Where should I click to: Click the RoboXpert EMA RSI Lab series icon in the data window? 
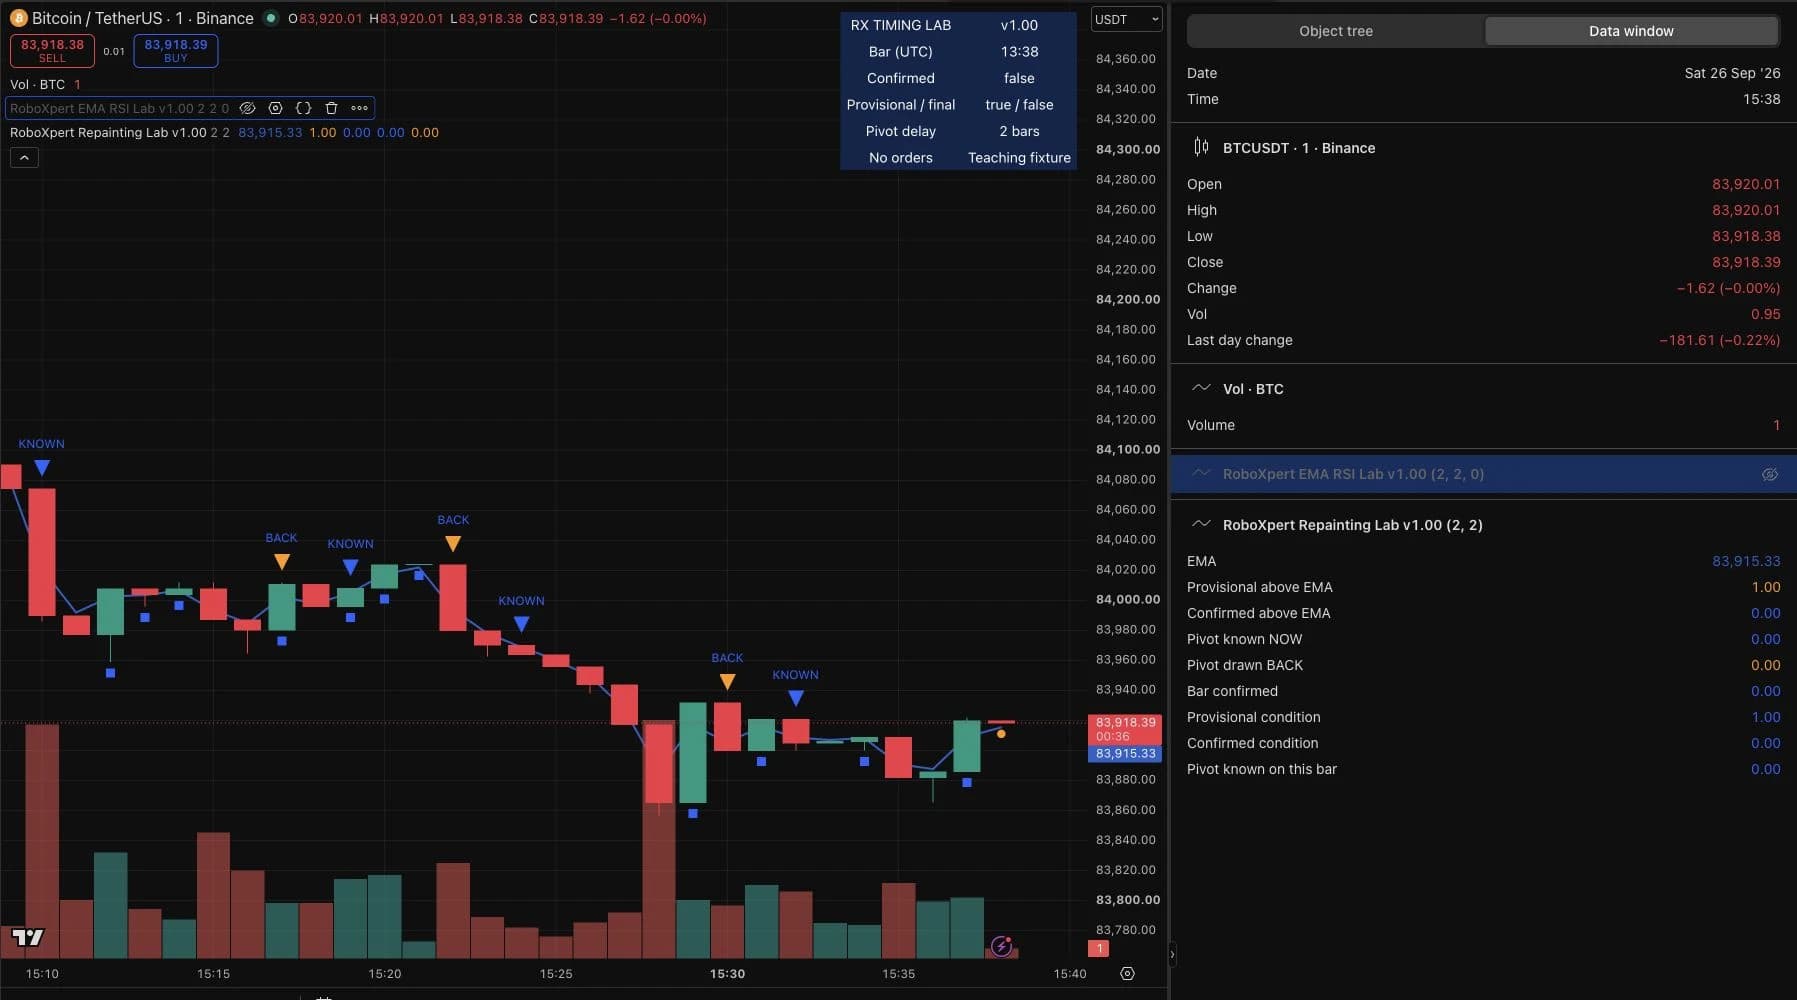1201,473
